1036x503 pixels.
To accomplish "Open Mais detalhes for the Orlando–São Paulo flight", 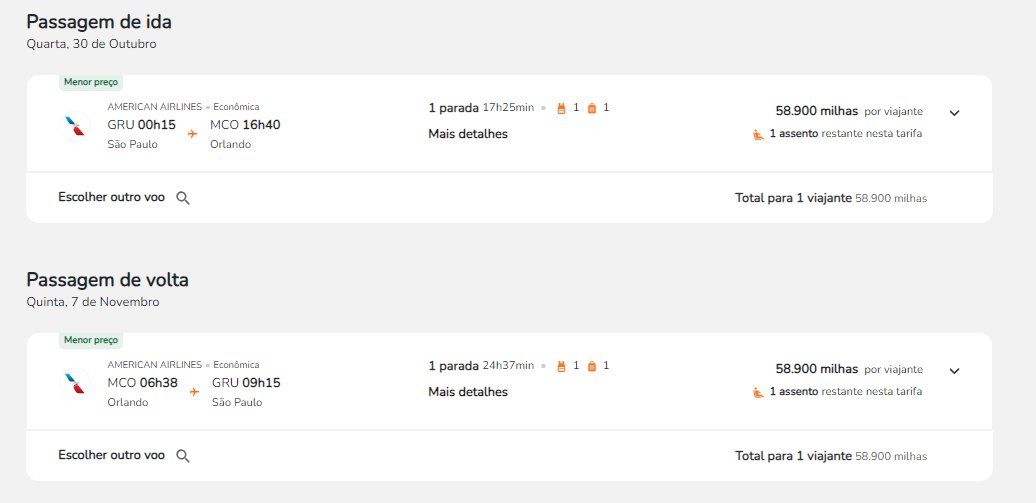I will (x=468, y=392).
